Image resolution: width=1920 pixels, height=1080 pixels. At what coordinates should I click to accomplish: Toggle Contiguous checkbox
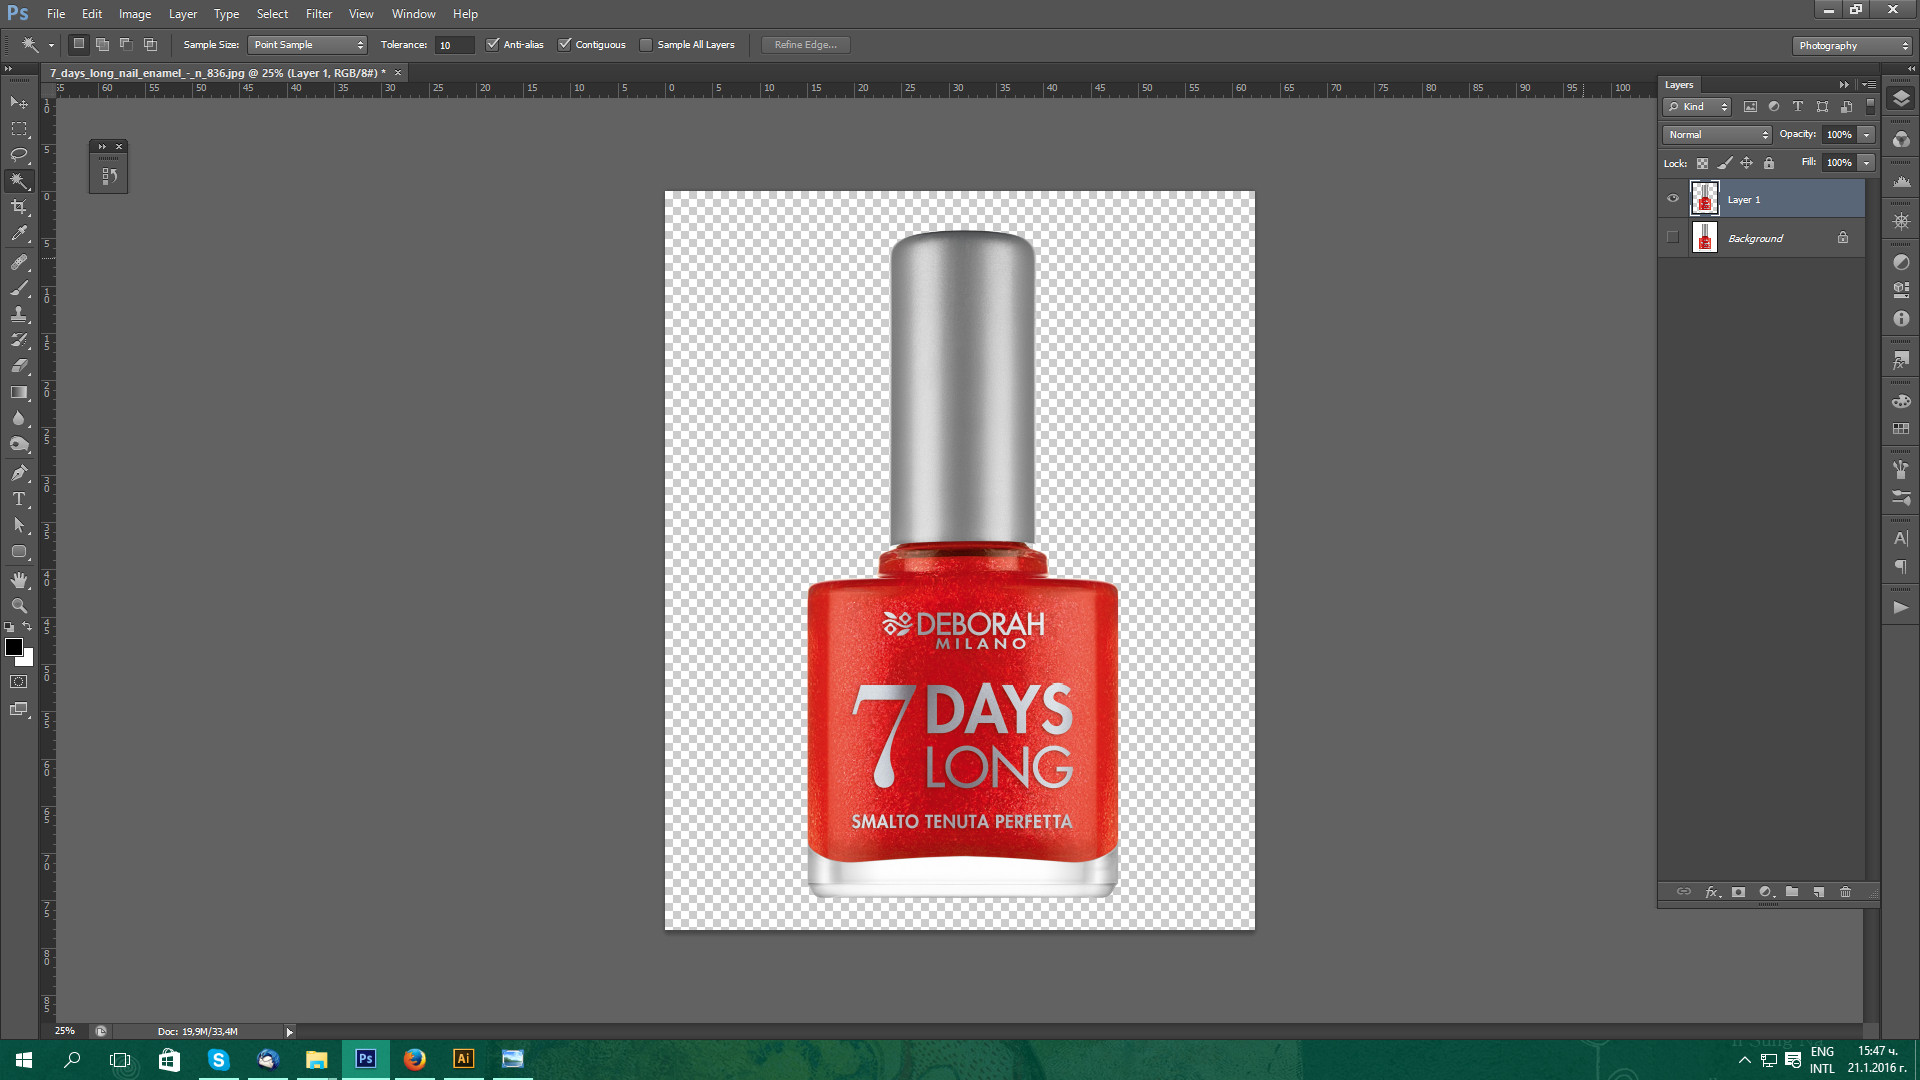point(564,44)
